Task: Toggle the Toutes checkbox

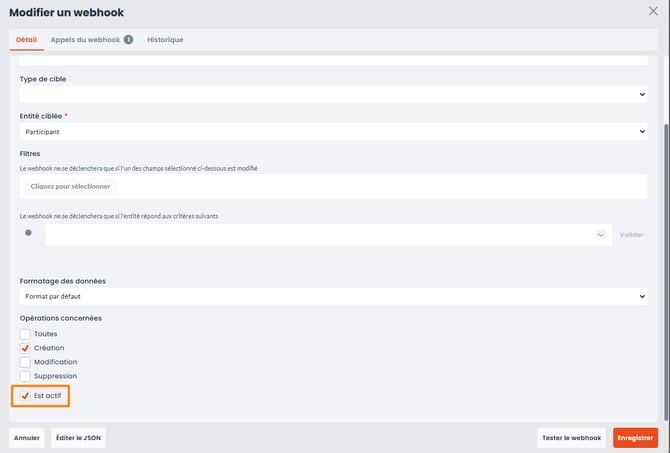Action: pyautogui.click(x=25, y=334)
